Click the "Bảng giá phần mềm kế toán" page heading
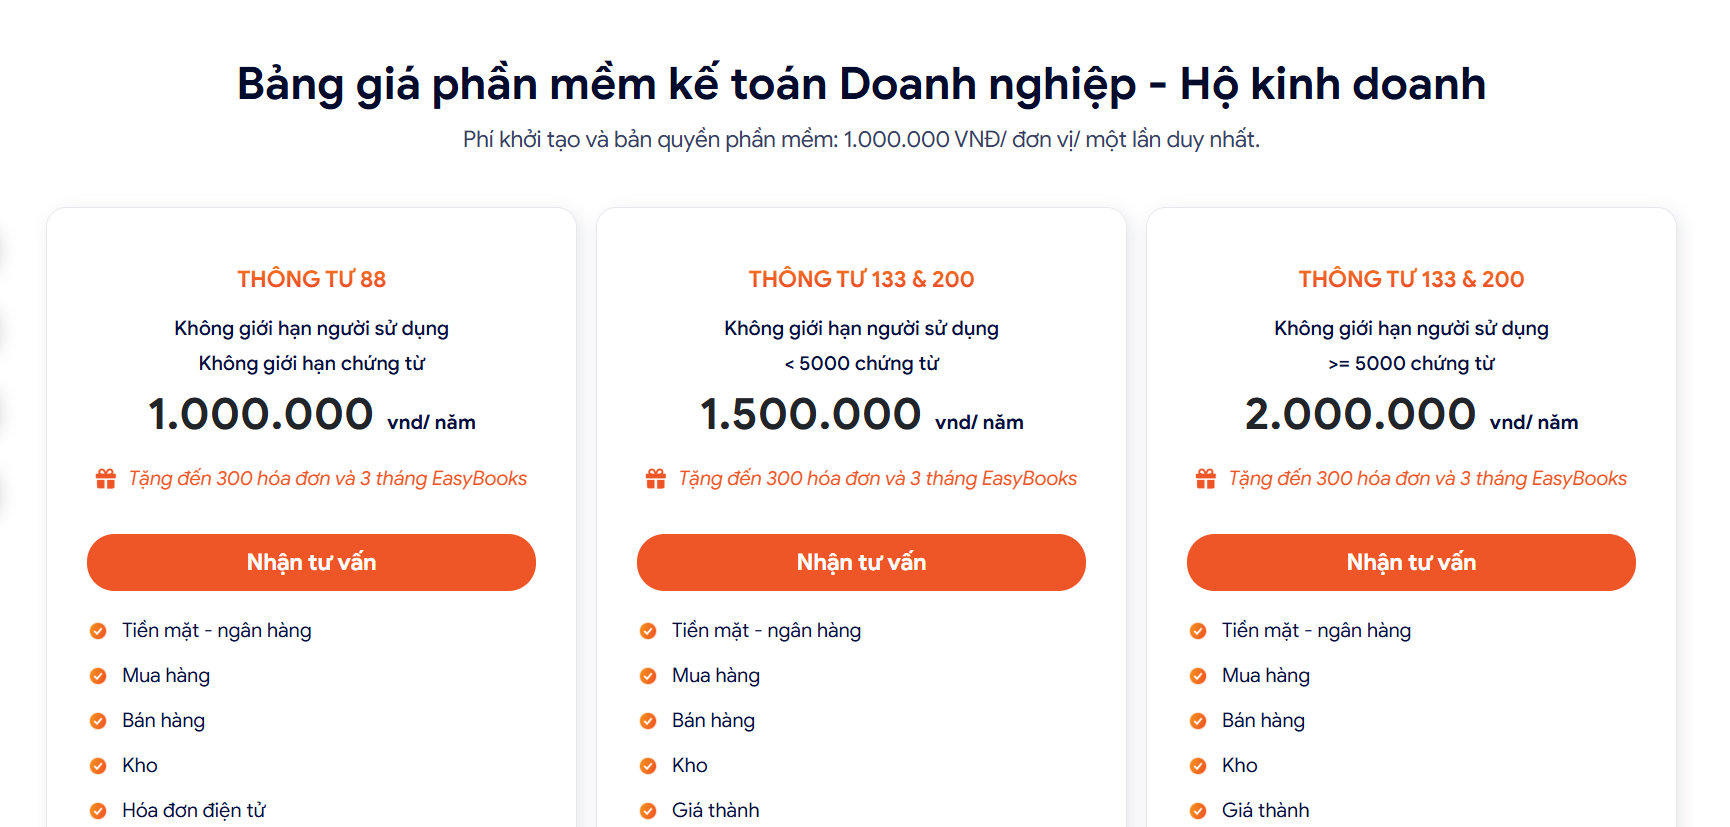 point(860,84)
